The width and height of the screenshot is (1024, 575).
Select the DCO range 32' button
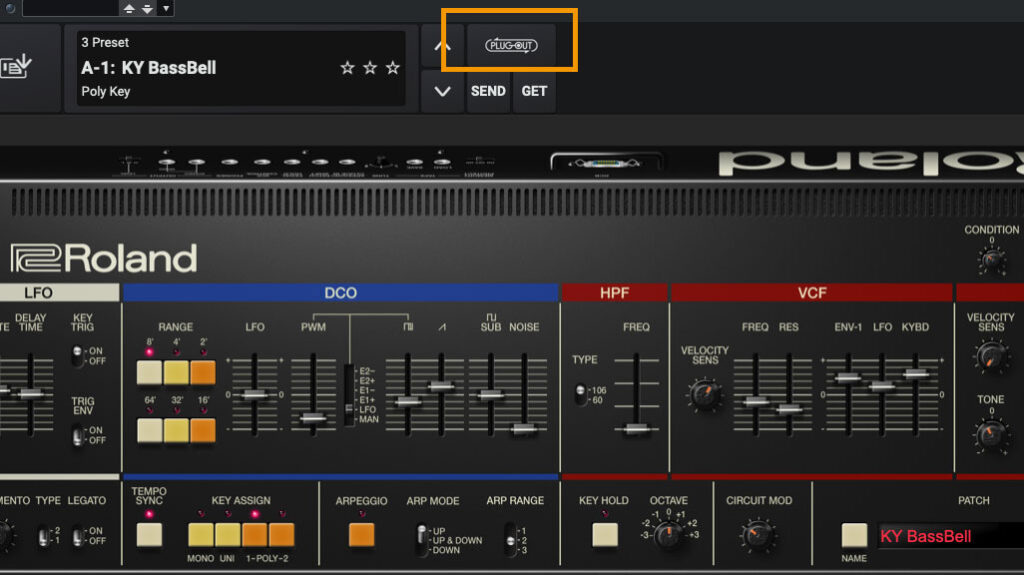pos(176,431)
